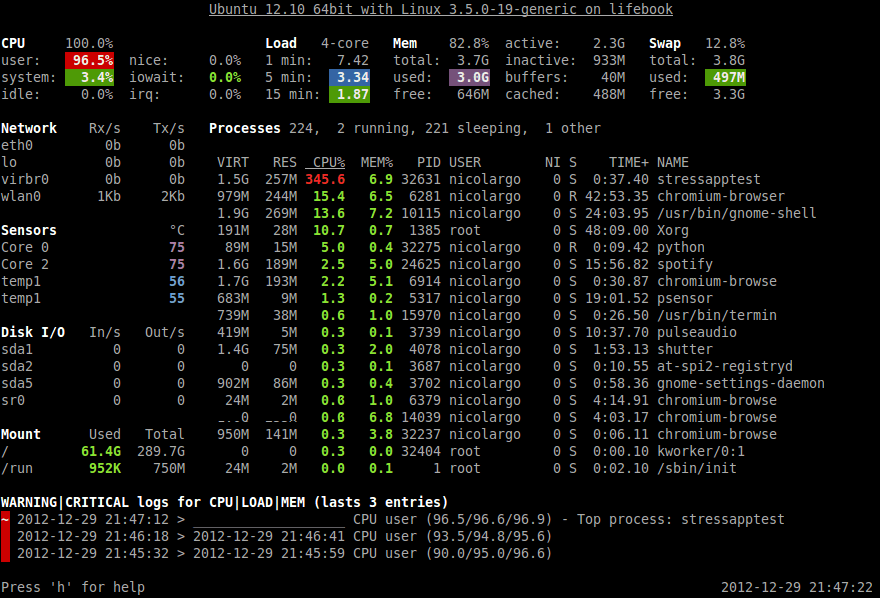Image resolution: width=880 pixels, height=598 pixels.
Task: Click the purple Mem used 3.0G badge
Action: (469, 77)
